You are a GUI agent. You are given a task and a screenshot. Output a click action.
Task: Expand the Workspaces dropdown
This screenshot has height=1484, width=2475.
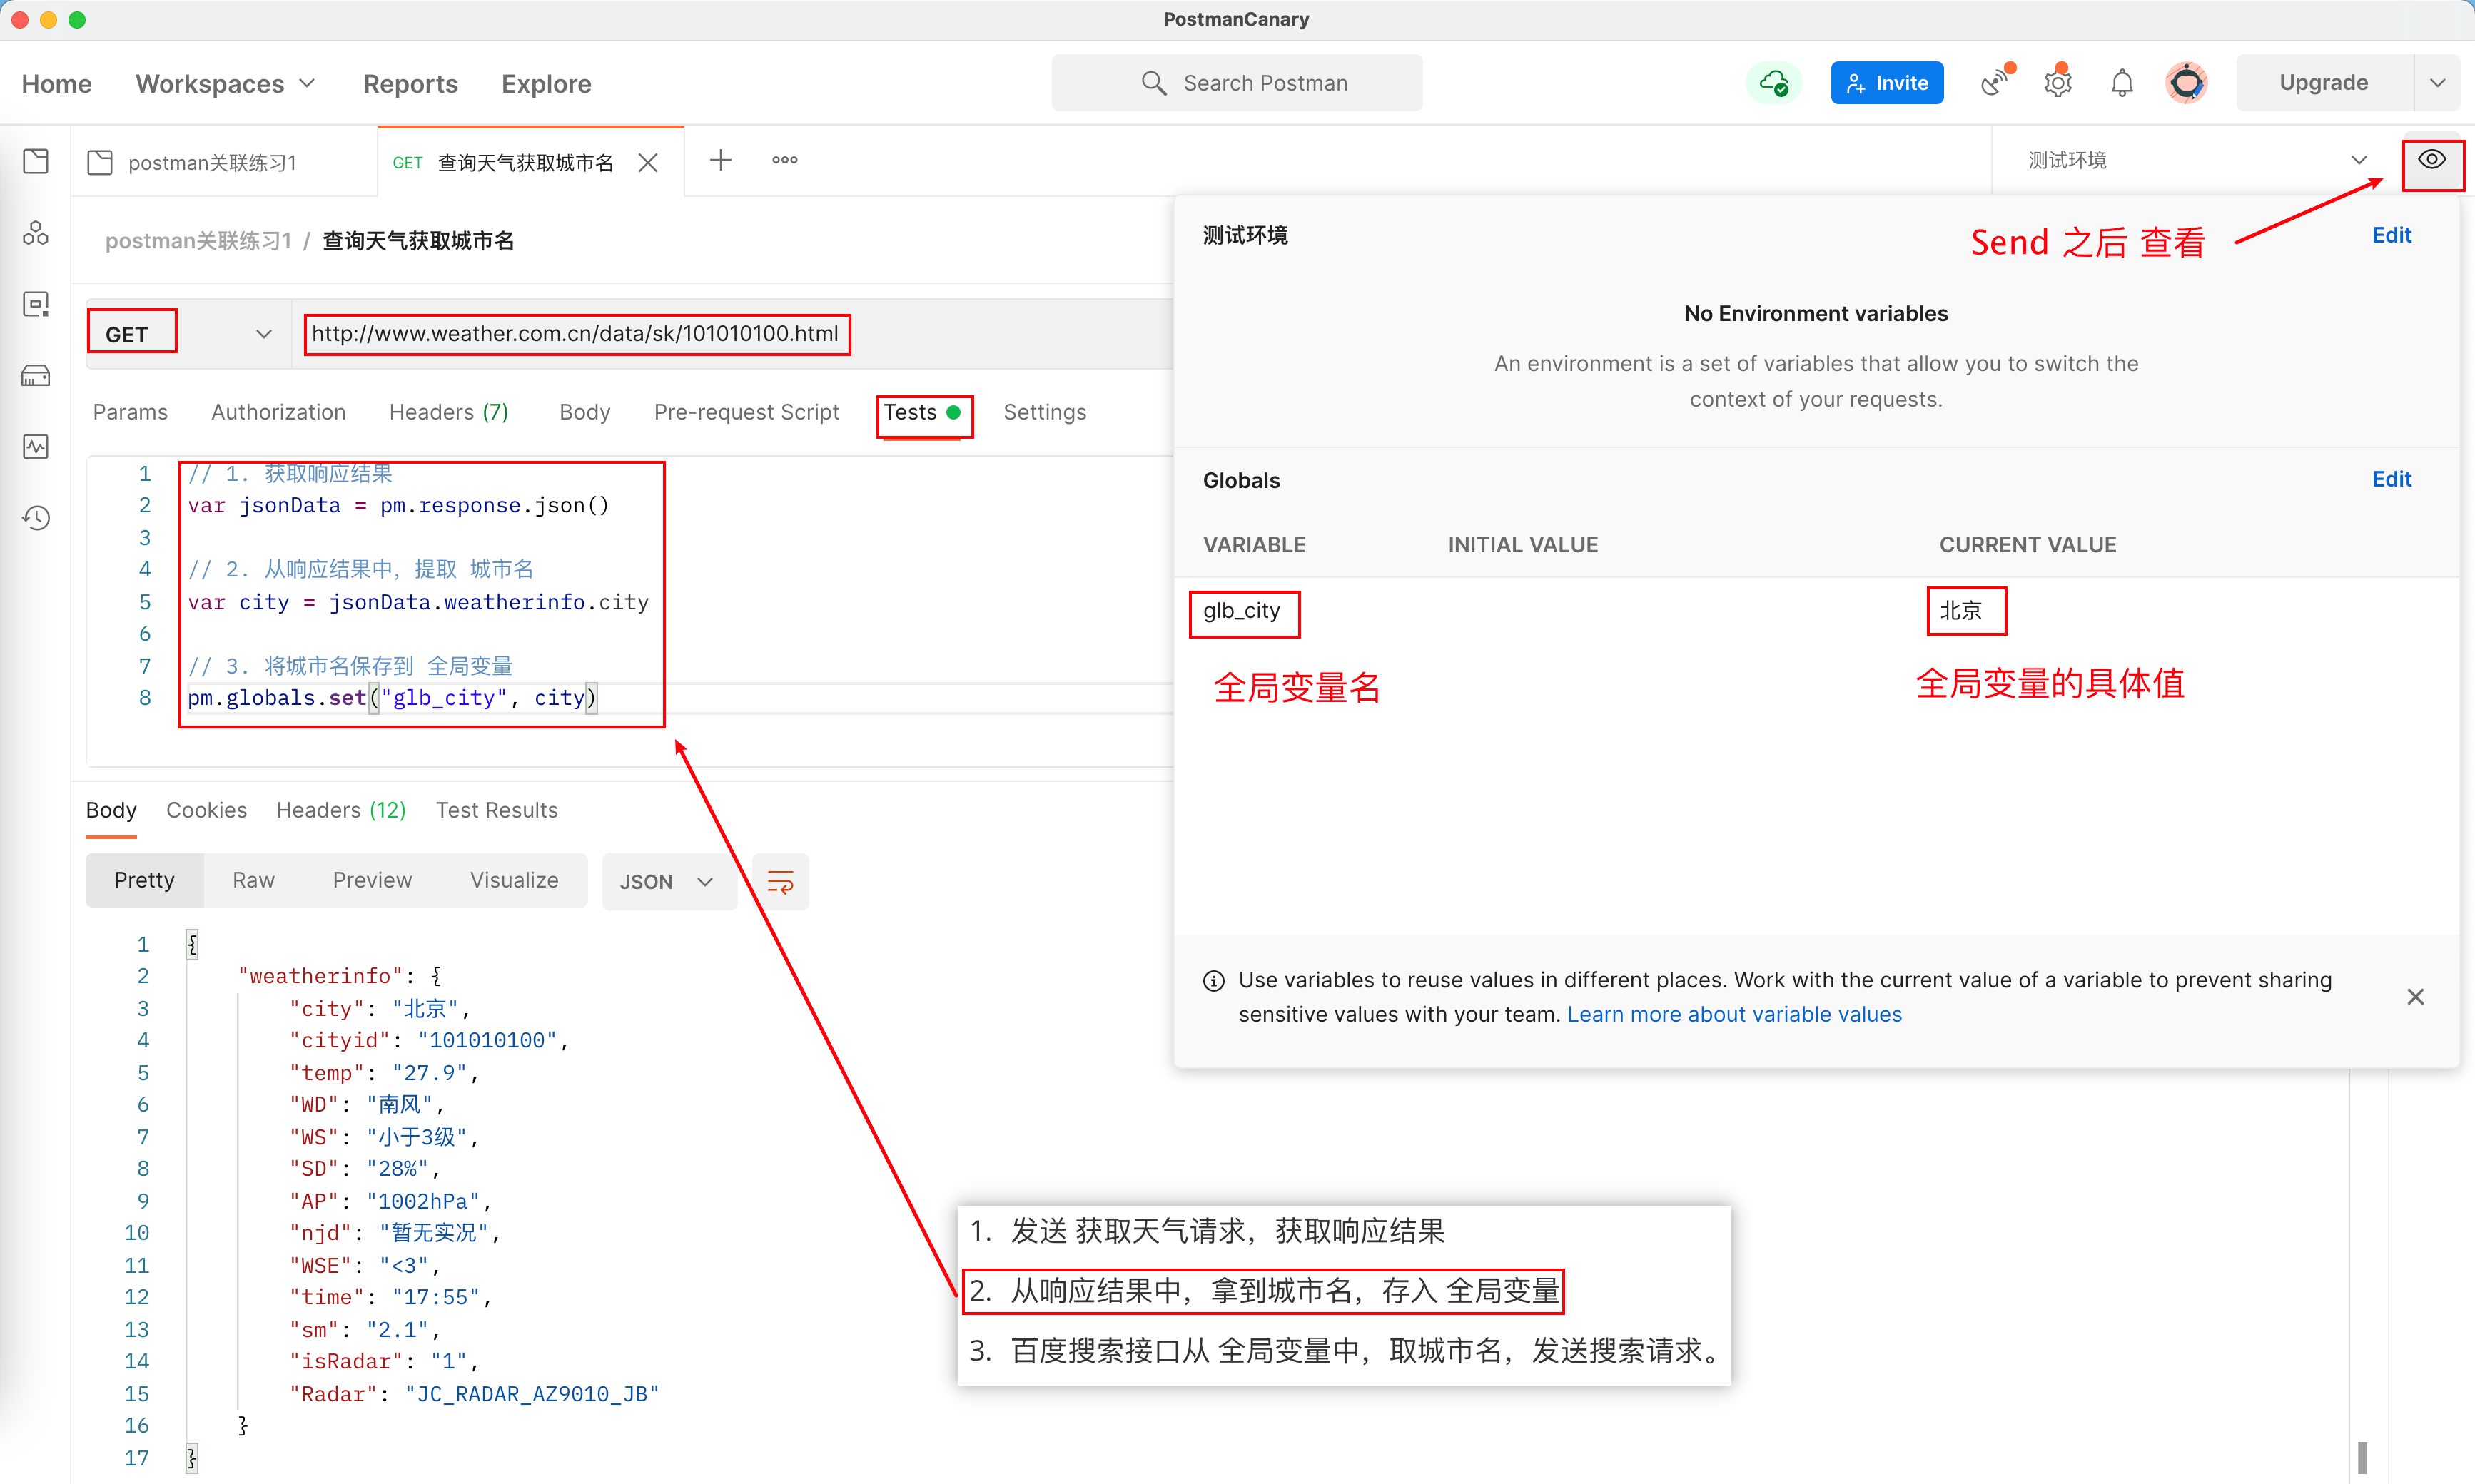point(225,84)
